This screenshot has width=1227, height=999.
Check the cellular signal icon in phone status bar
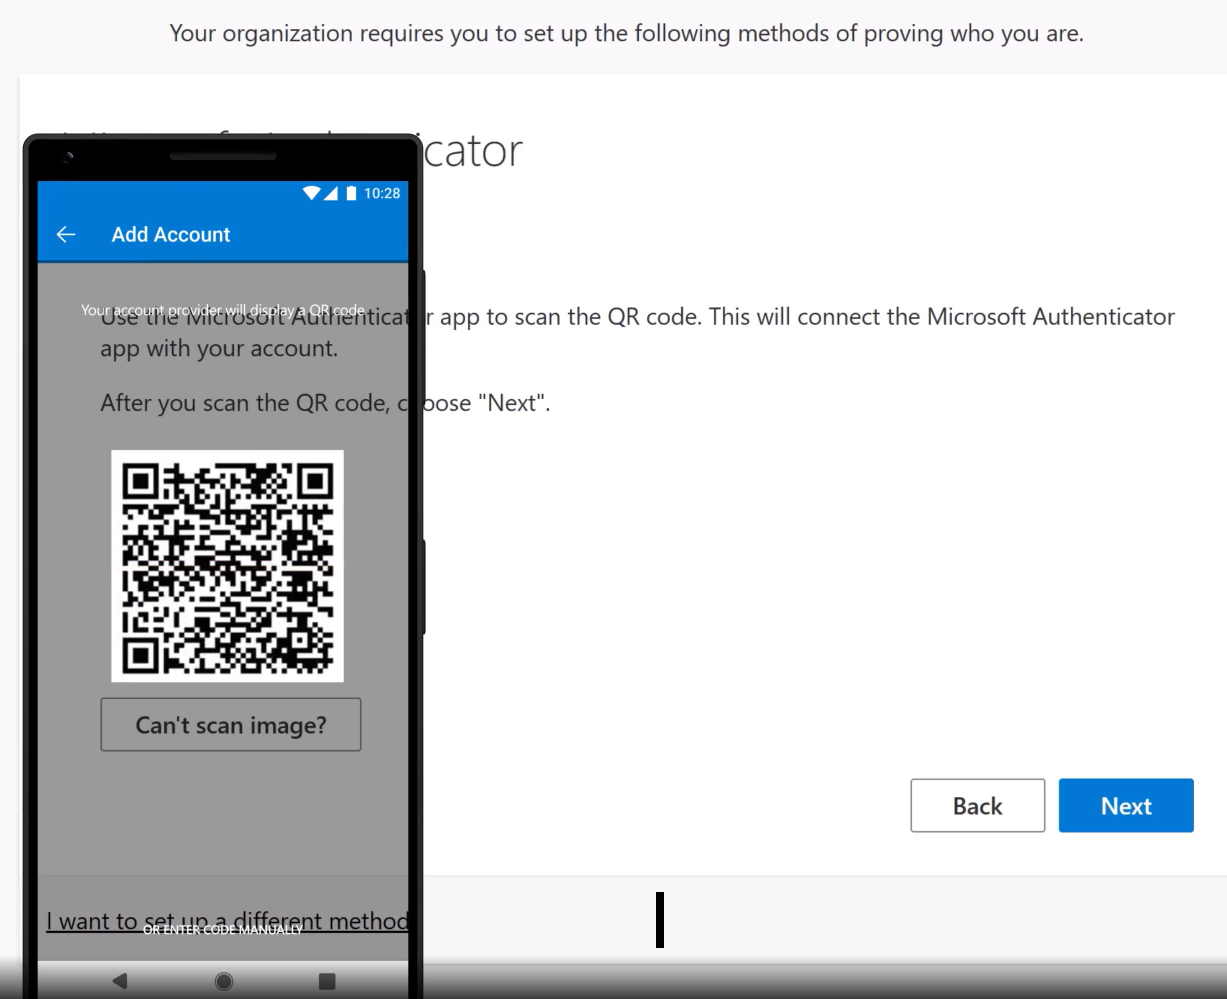pyautogui.click(x=331, y=193)
